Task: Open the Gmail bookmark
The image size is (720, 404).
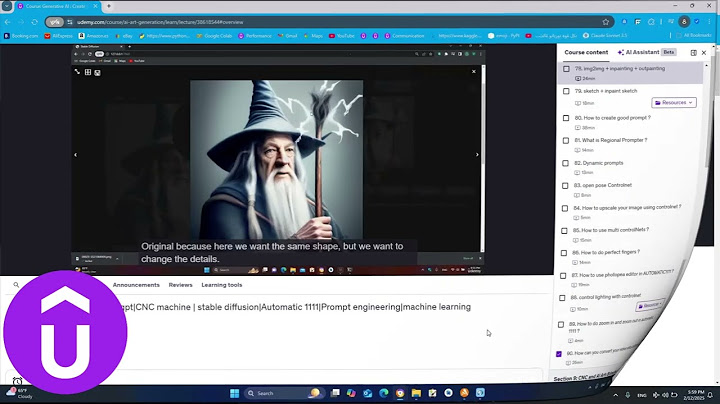Action: click(x=287, y=36)
